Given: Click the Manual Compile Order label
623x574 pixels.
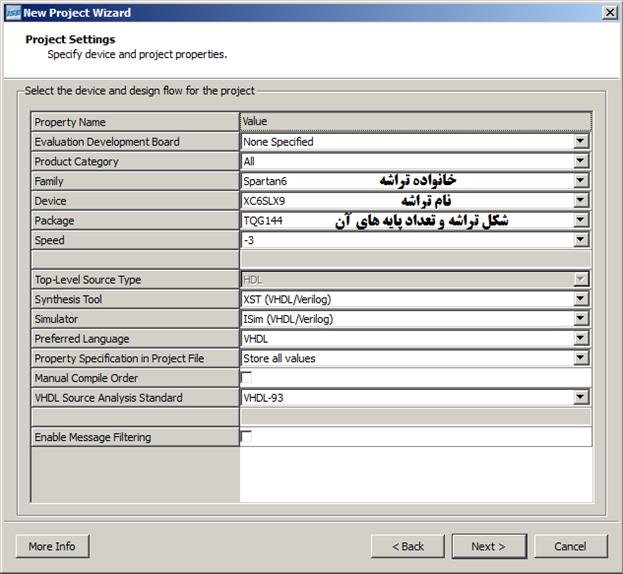Looking at the screenshot, I should pyautogui.click(x=86, y=378).
